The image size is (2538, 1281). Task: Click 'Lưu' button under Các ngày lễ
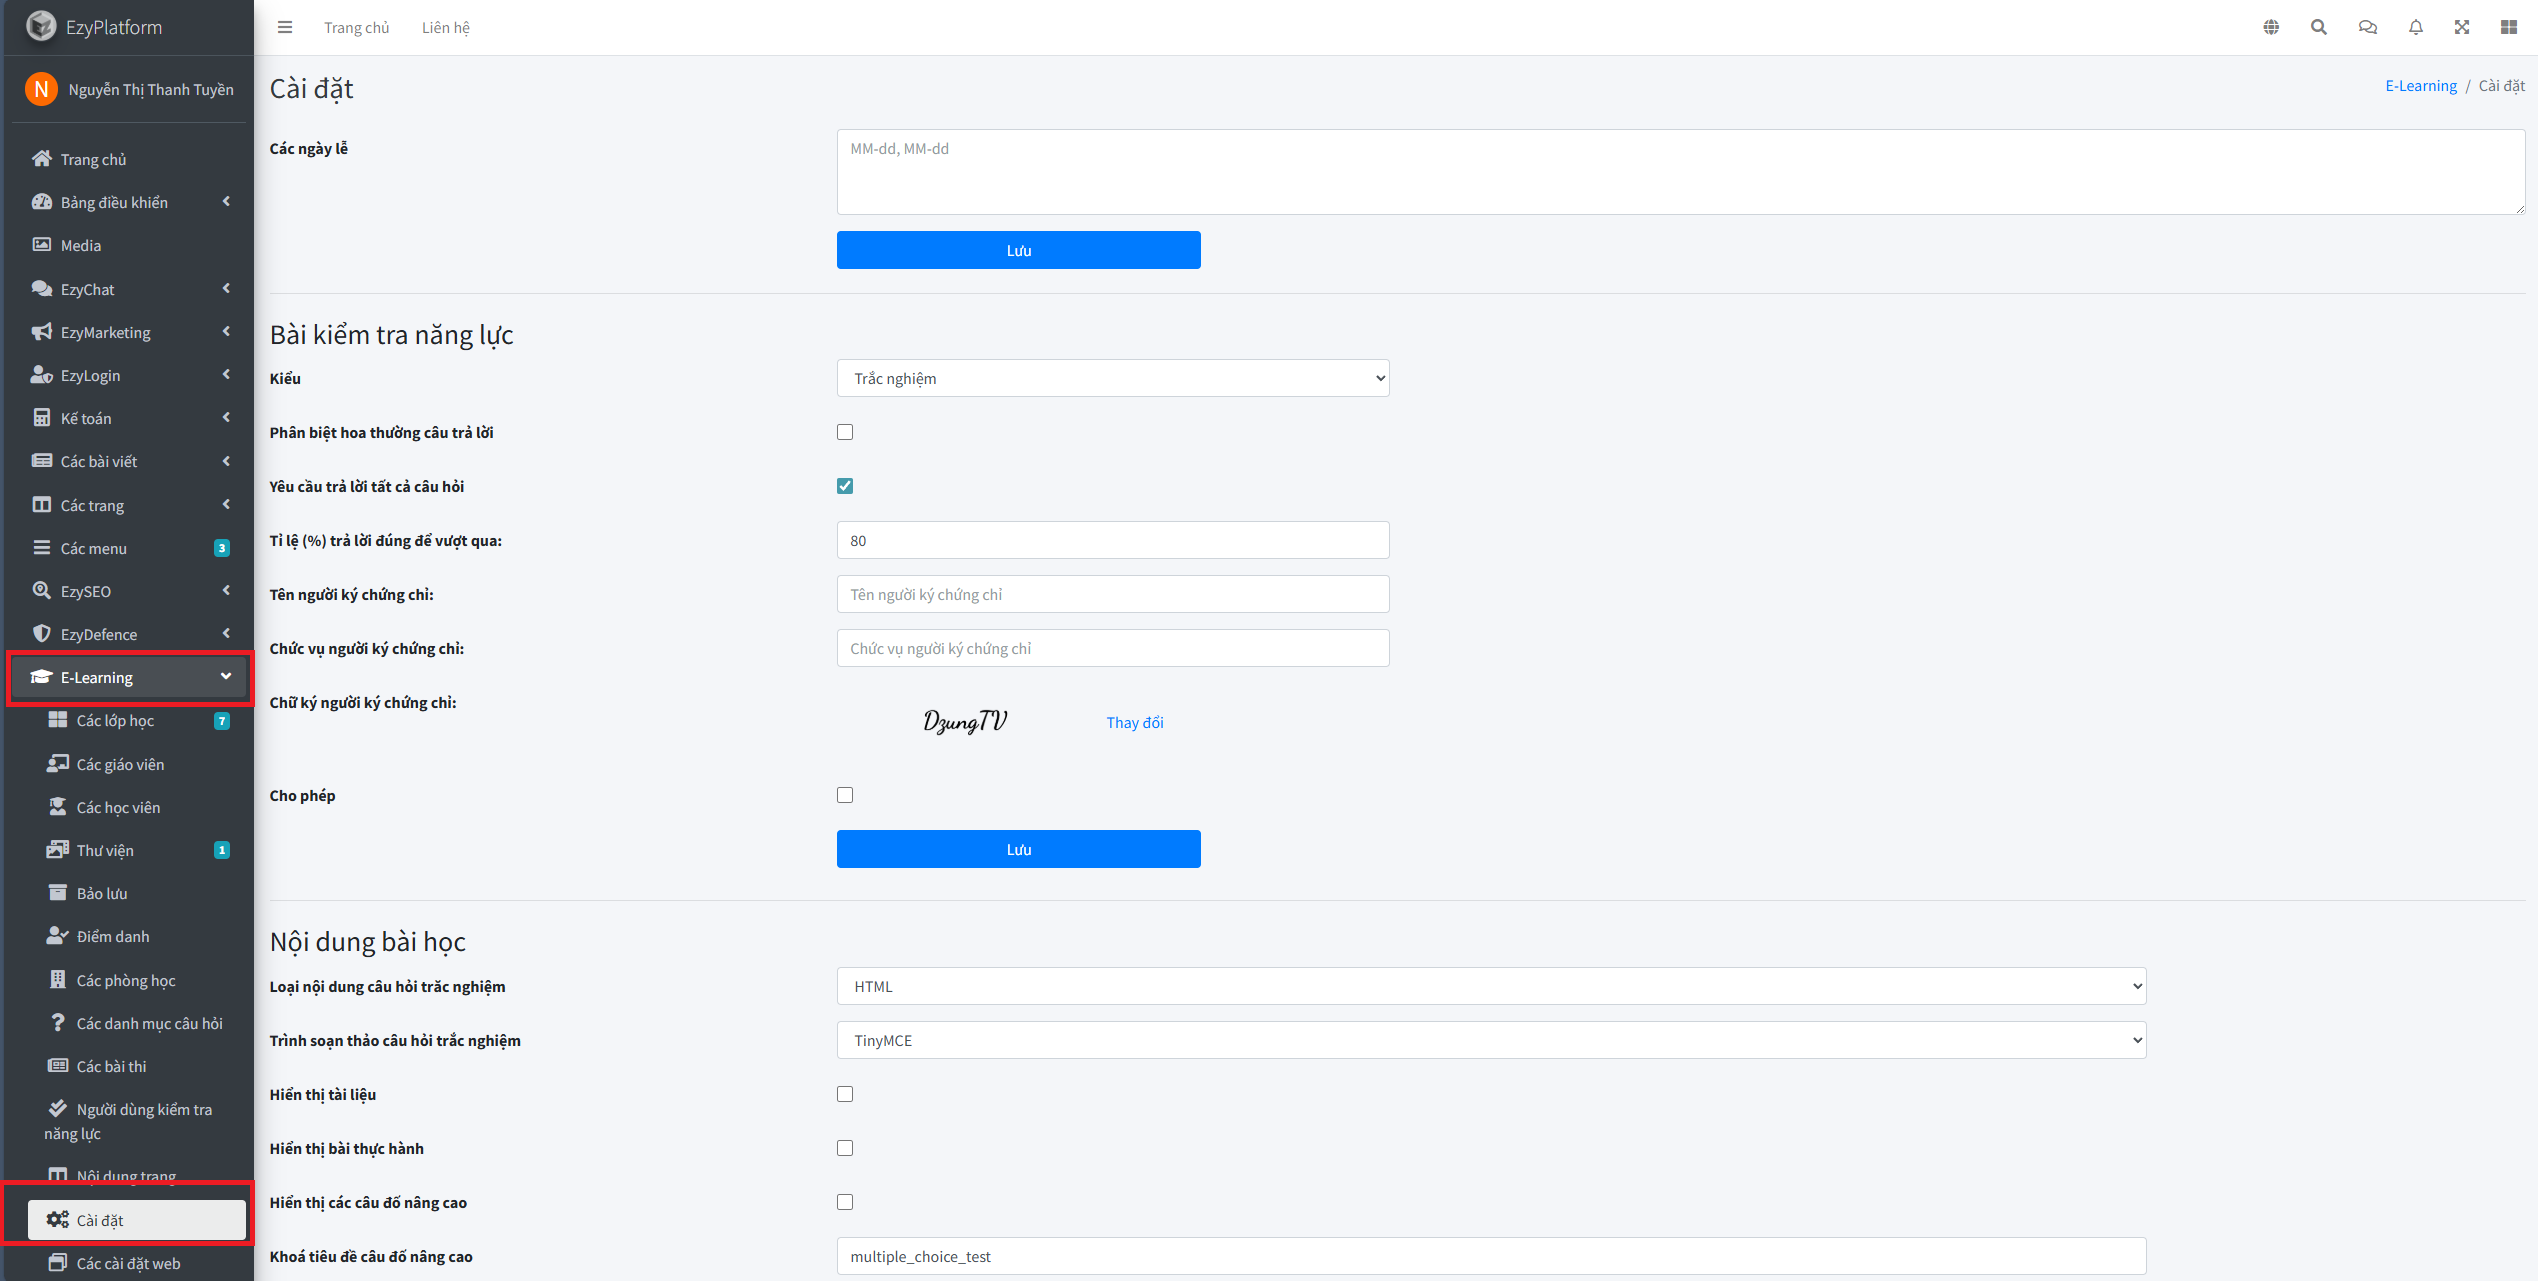pyautogui.click(x=1018, y=250)
